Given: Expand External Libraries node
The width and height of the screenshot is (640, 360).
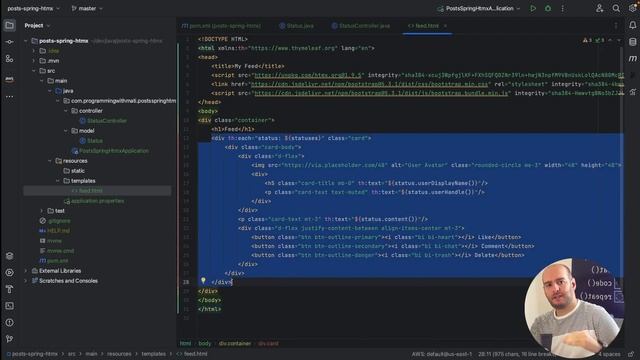Looking at the screenshot, I should 26,271.
